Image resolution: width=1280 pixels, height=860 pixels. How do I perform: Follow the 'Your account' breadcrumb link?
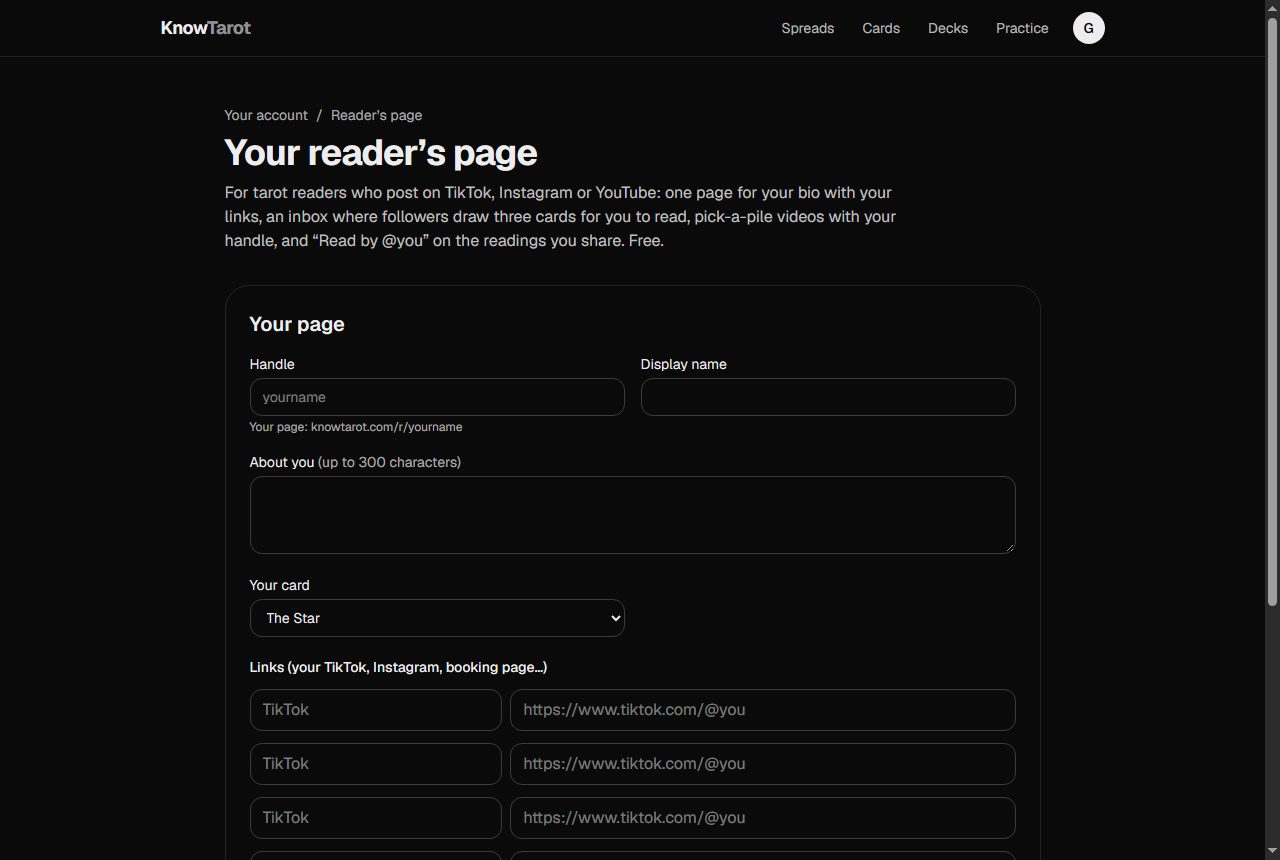[x=266, y=115]
